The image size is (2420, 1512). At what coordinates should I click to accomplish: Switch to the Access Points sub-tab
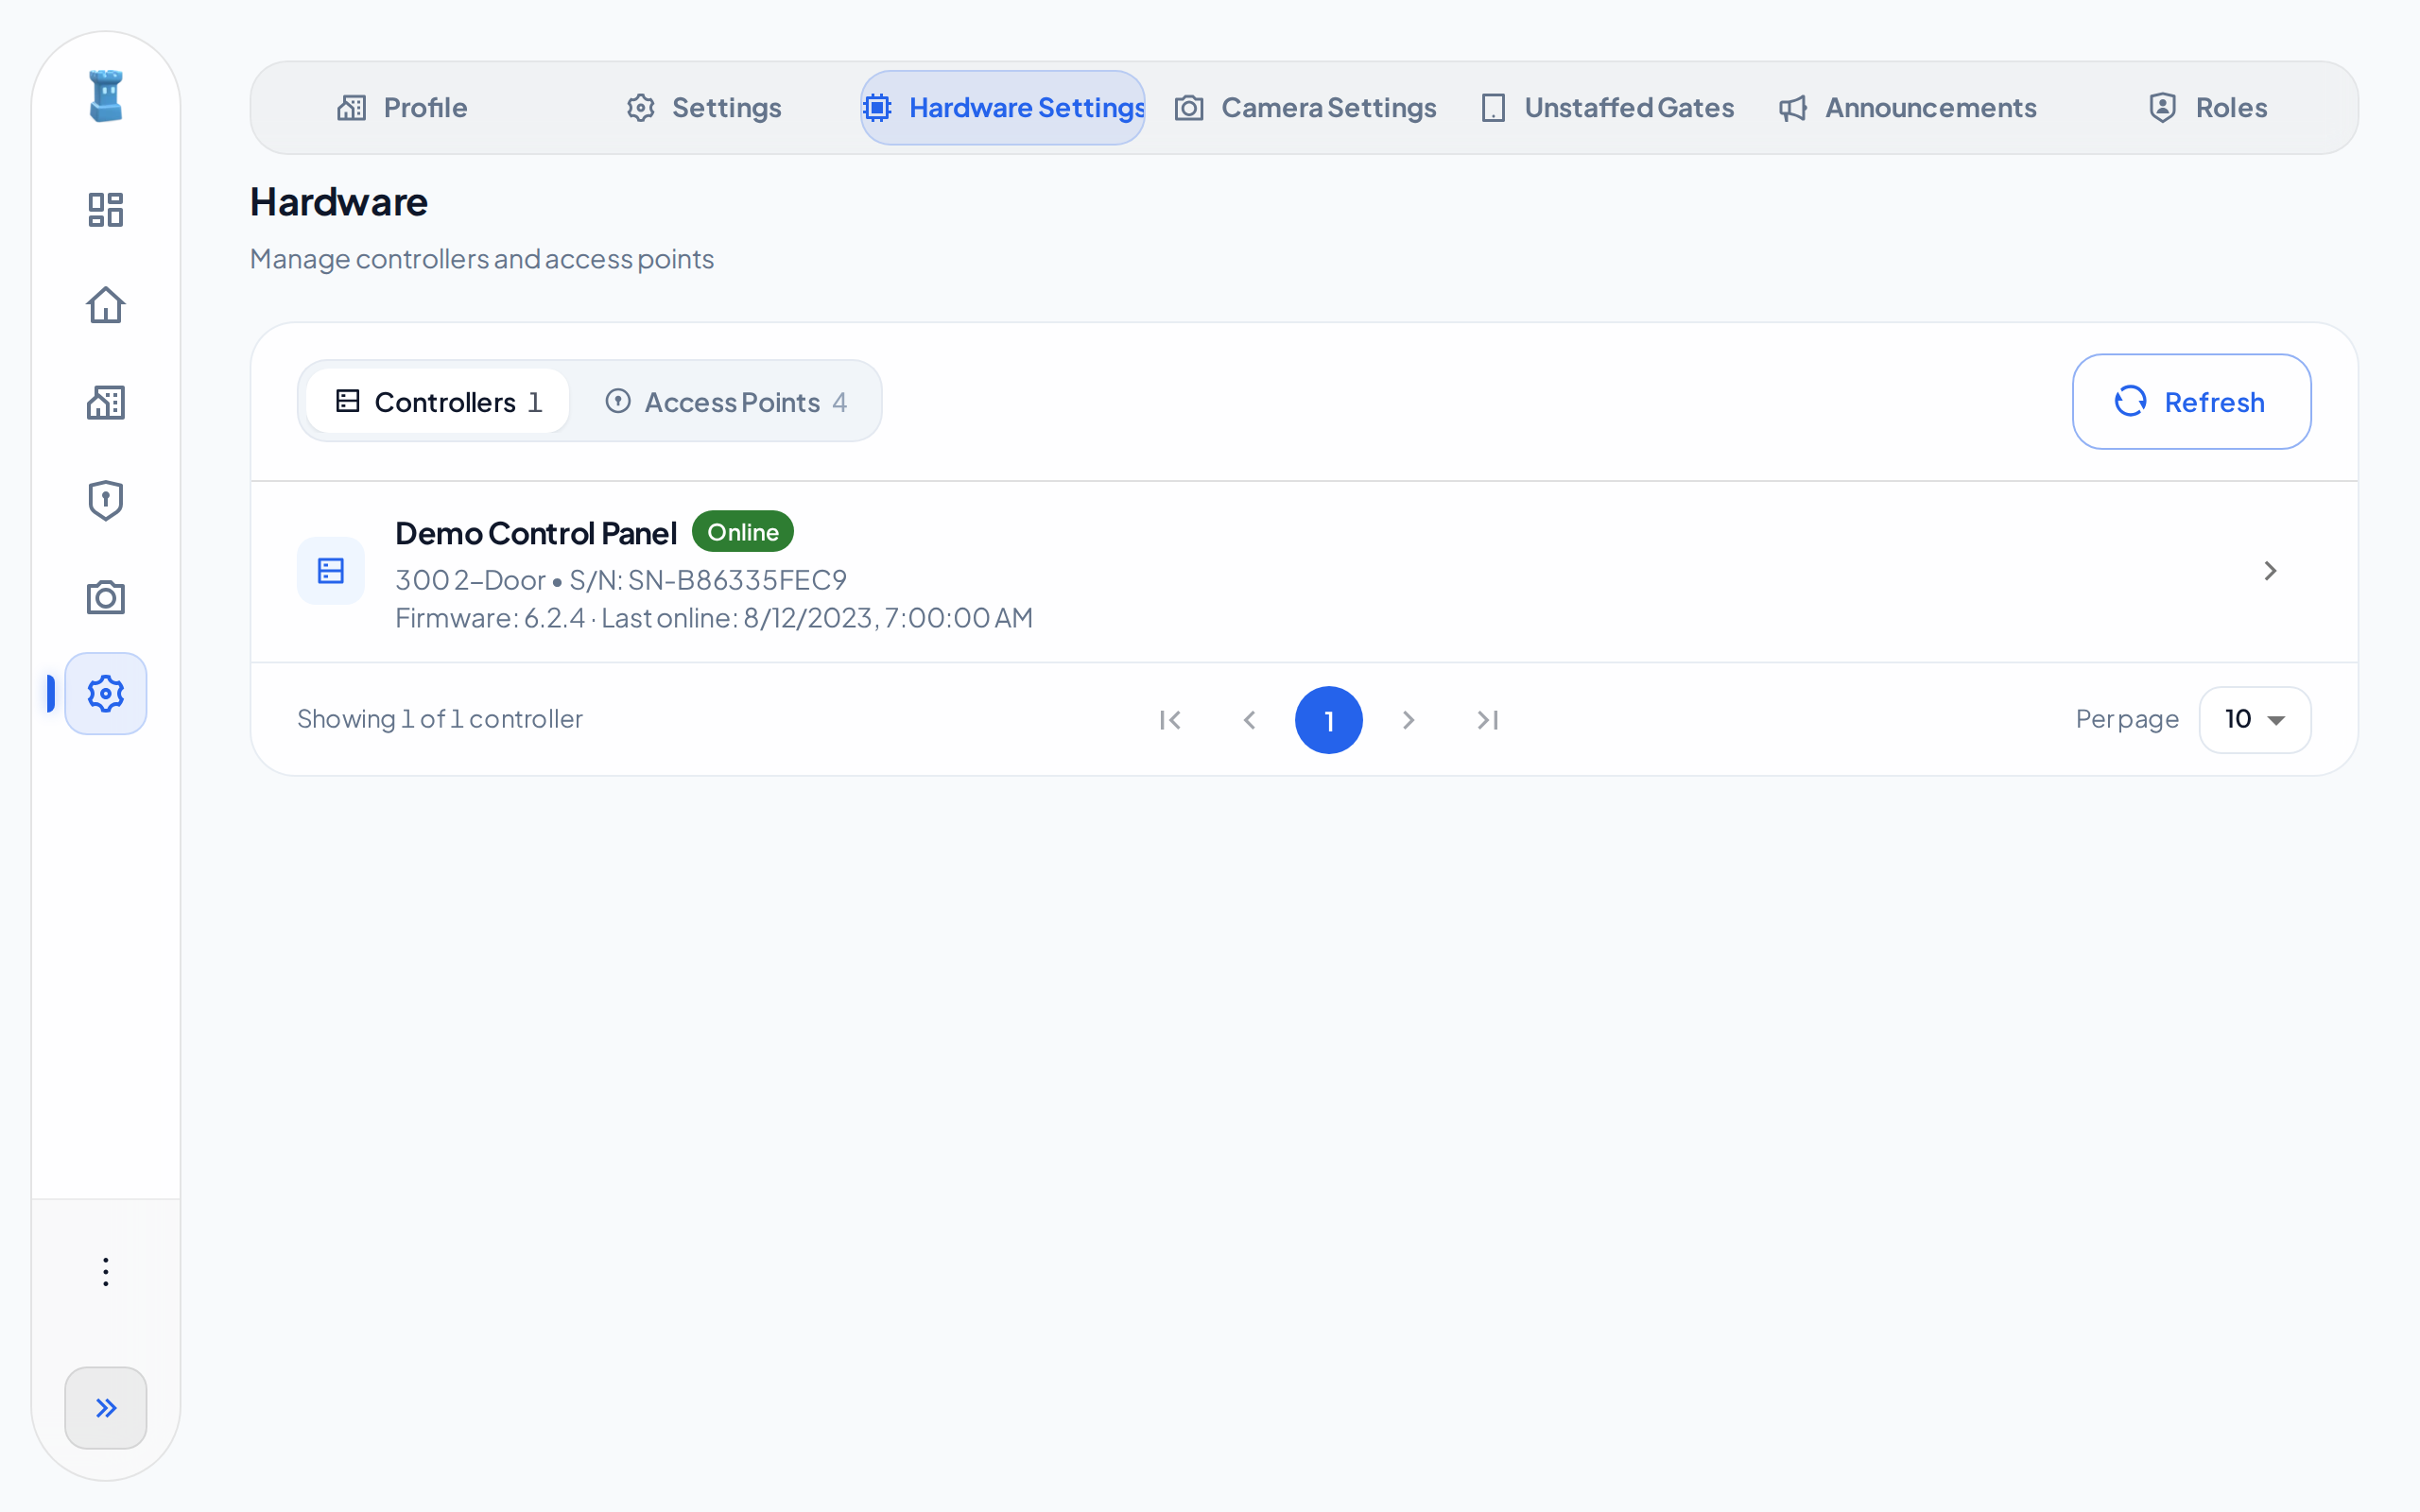click(726, 401)
